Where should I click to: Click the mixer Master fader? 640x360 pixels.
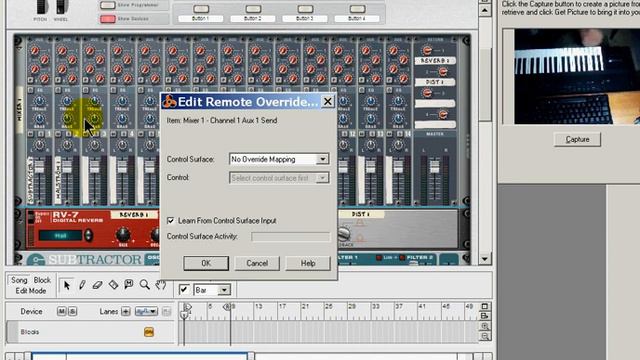coord(435,167)
